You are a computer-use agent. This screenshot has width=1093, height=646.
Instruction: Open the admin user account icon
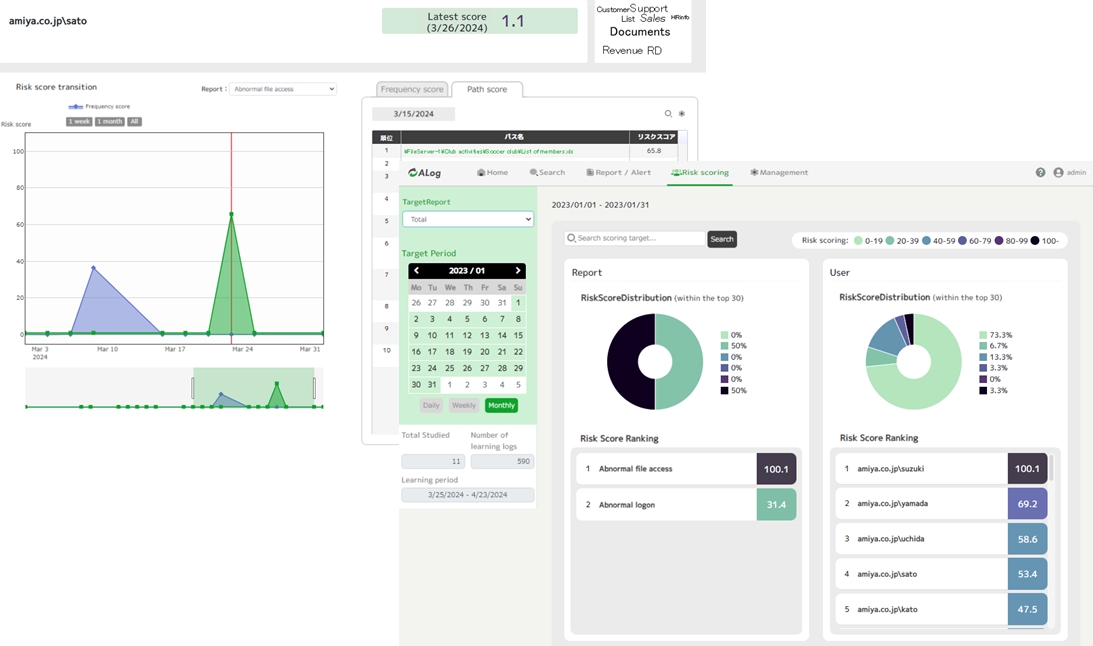(1057, 172)
